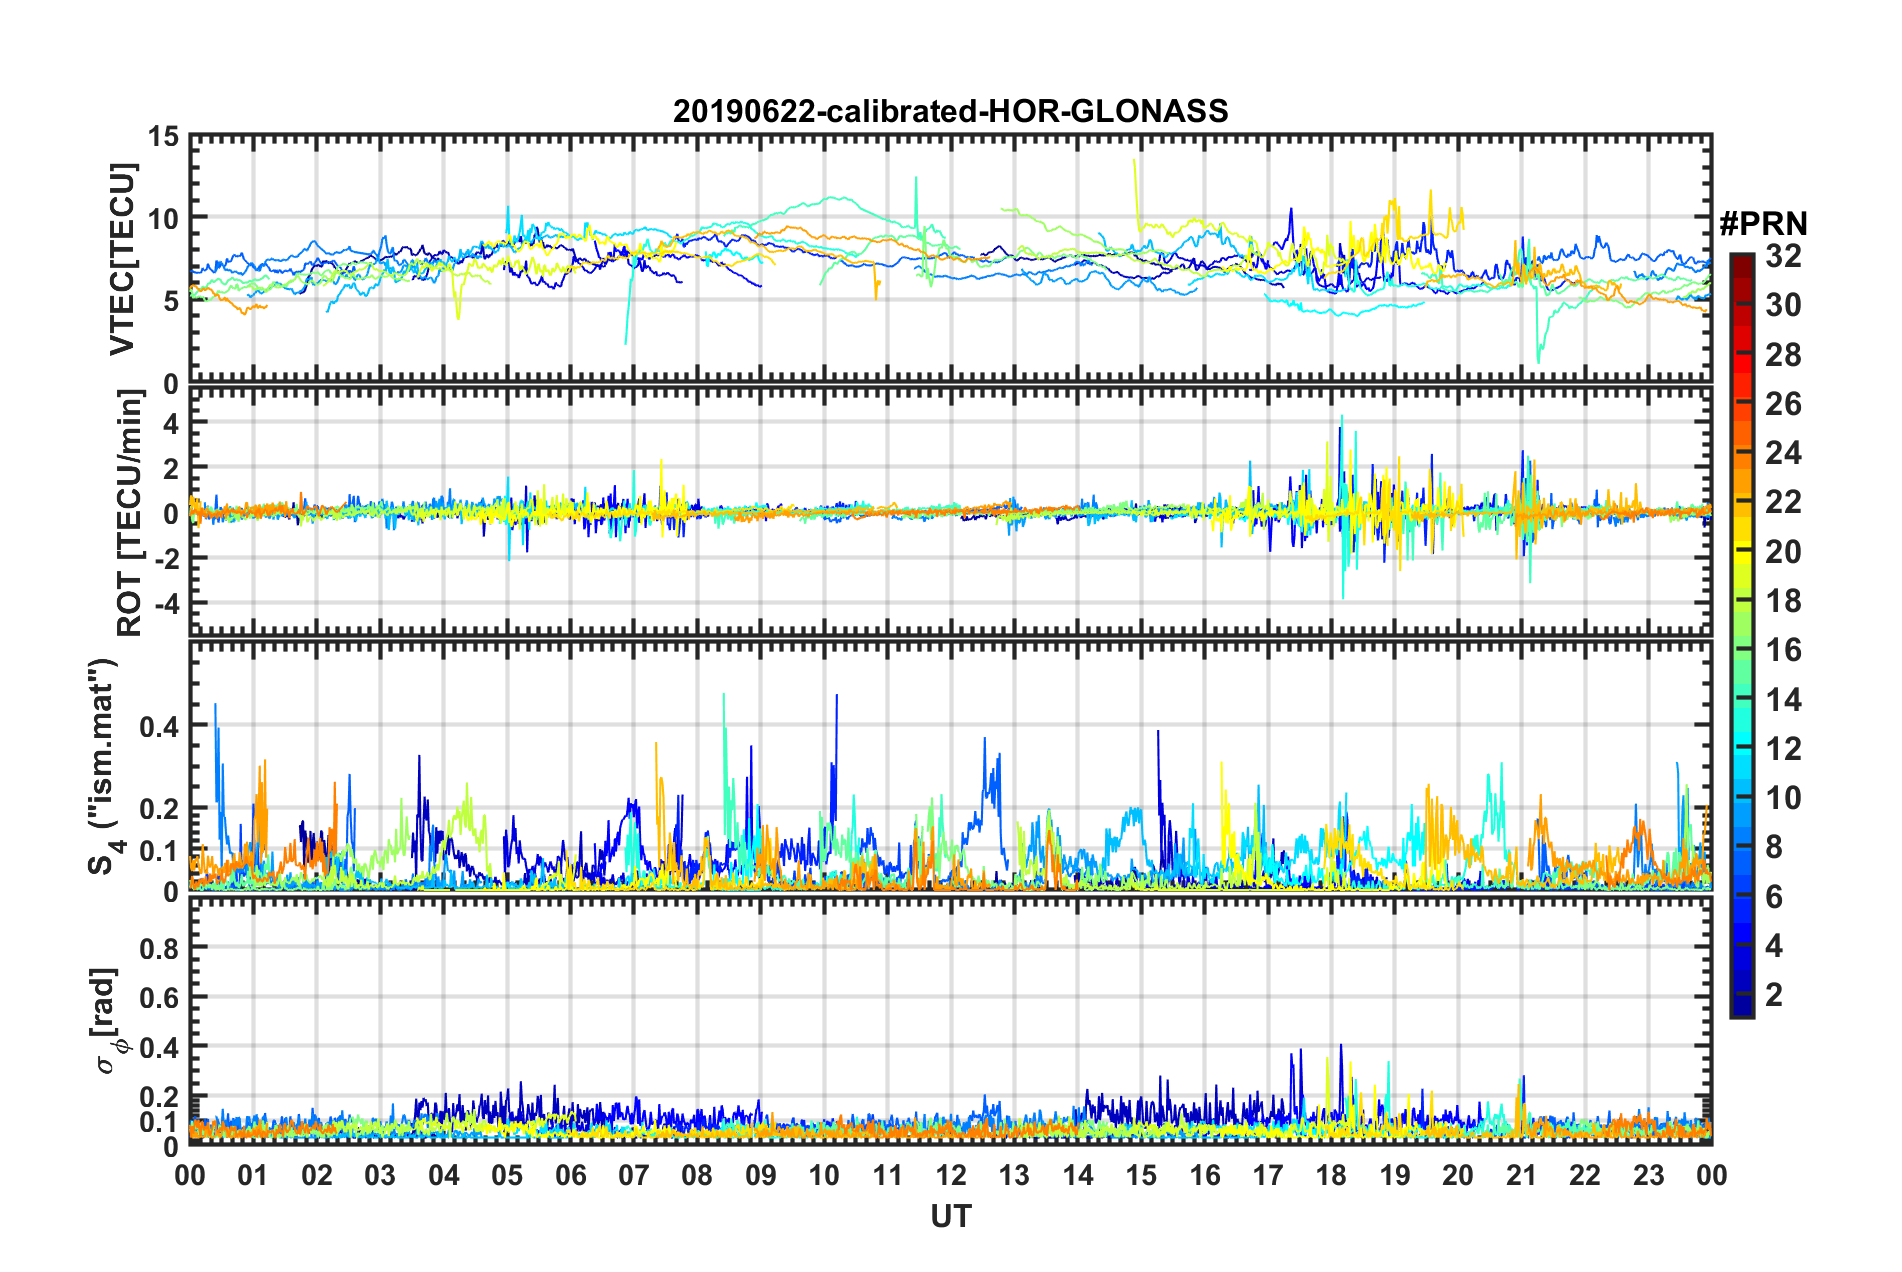Image resolution: width=1902 pixels, height=1272 pixels.
Task: Click colorbar tick label 24
Action: [1783, 453]
